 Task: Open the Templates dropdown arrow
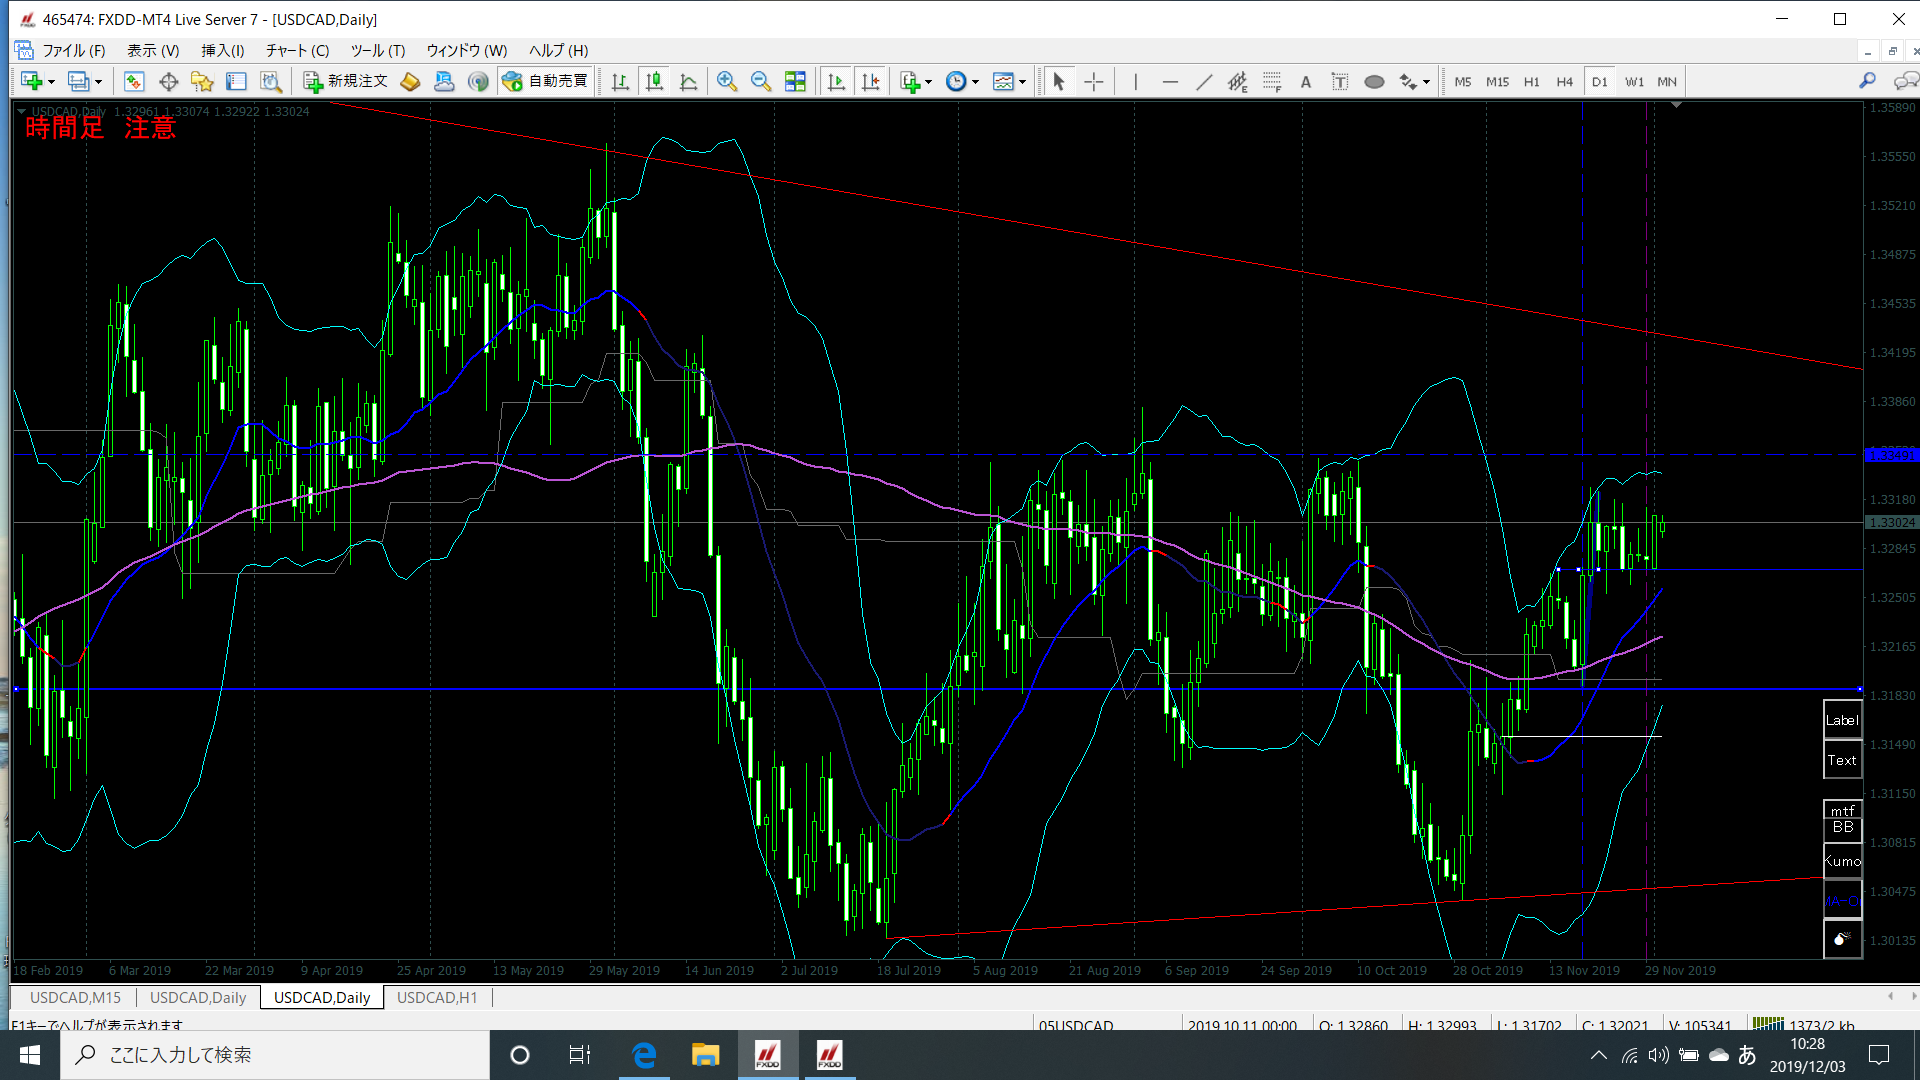pyautogui.click(x=1022, y=82)
